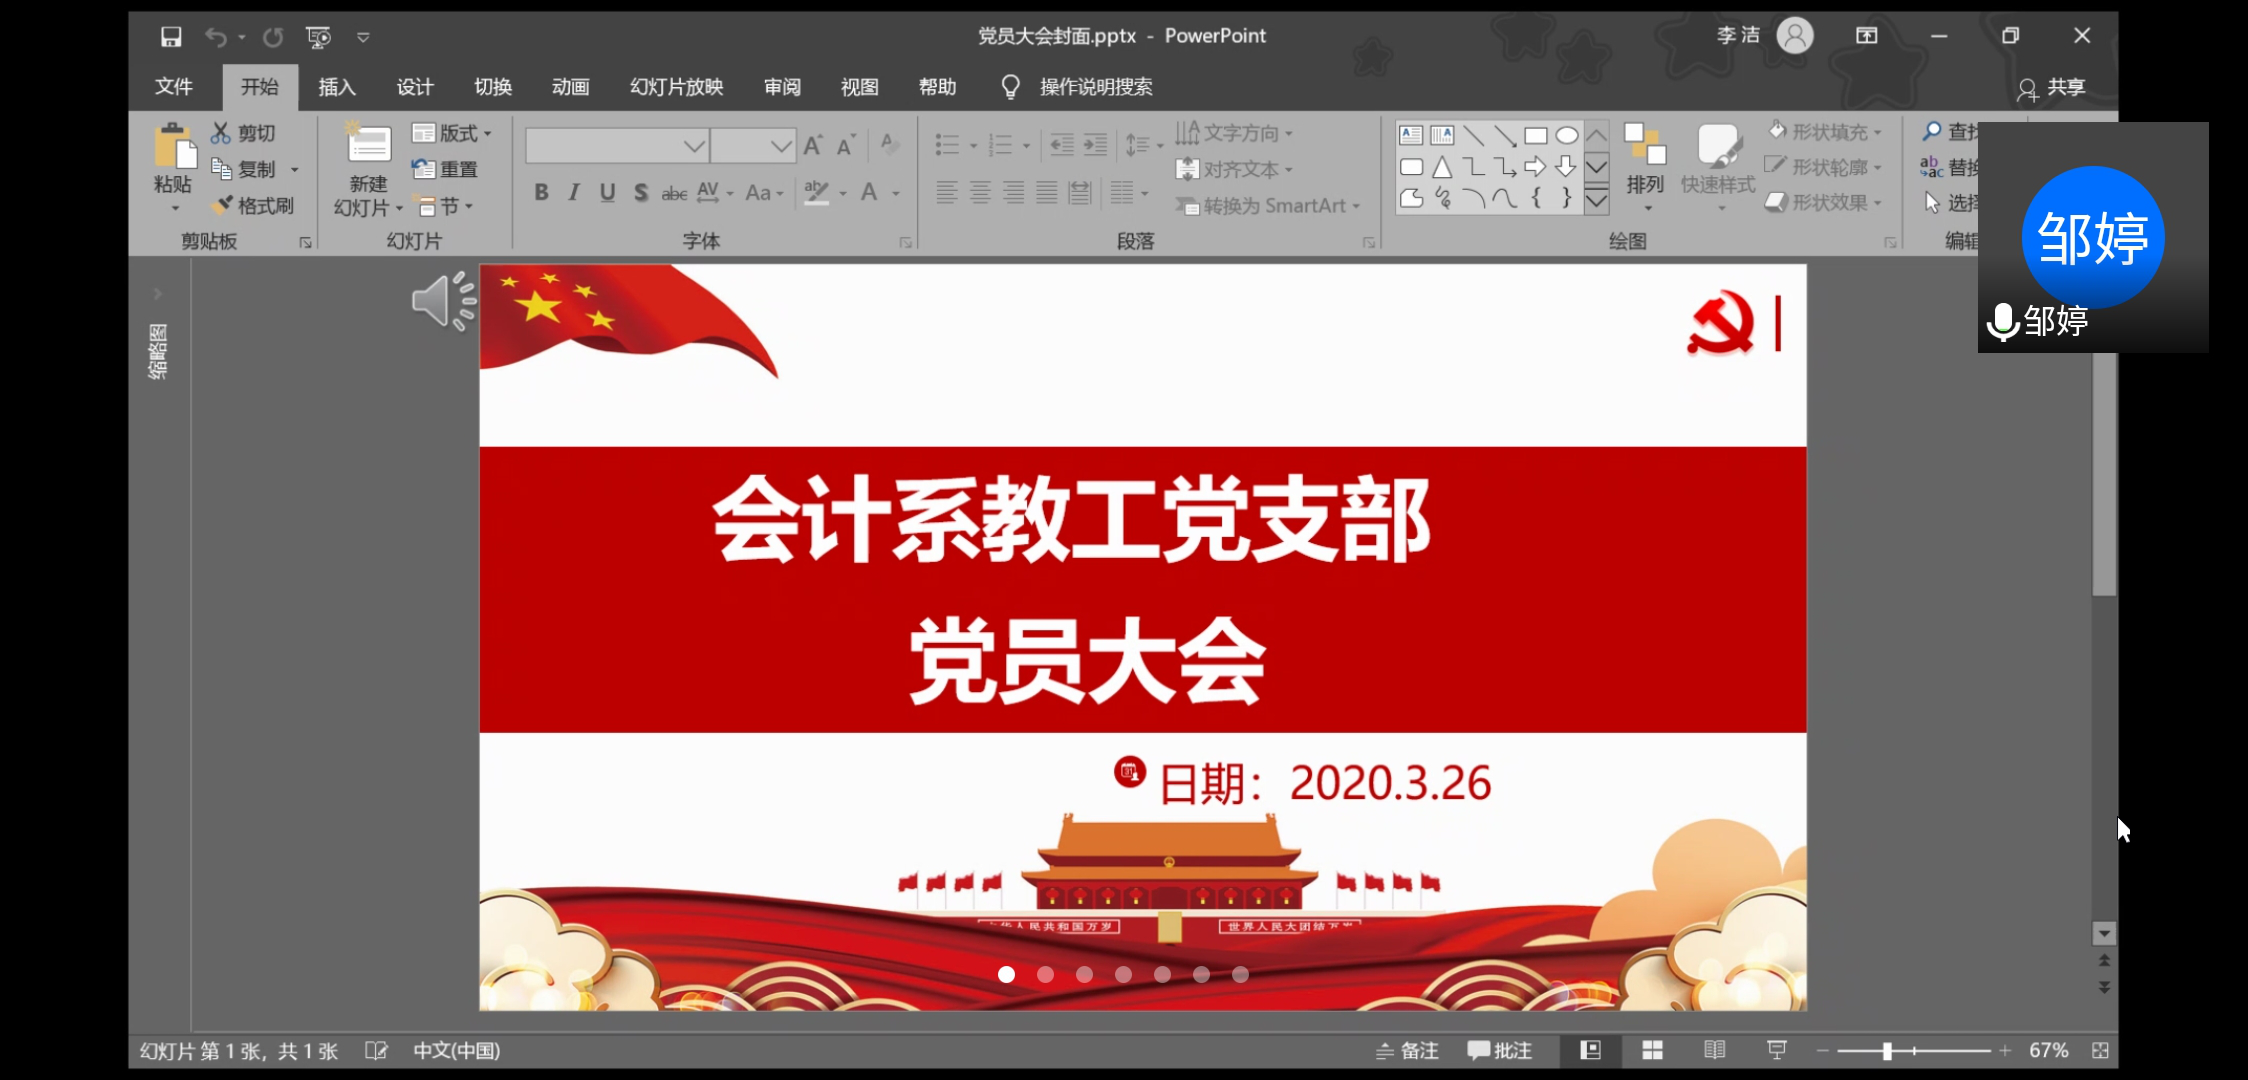The width and height of the screenshot is (2248, 1080).
Task: Click the Share button
Action: 2052,88
